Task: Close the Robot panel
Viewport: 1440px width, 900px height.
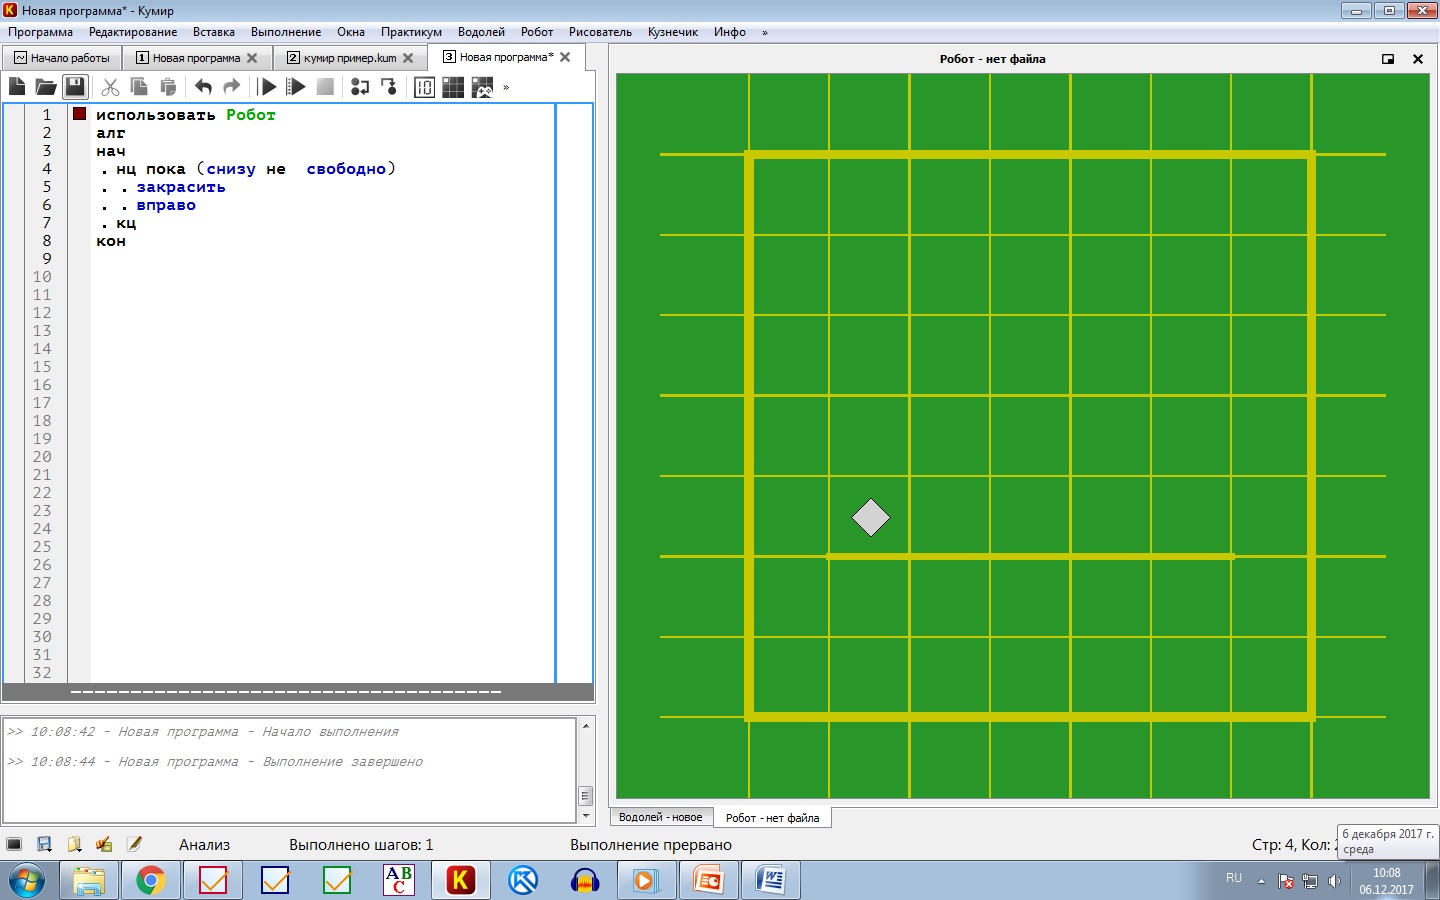Action: (1417, 59)
